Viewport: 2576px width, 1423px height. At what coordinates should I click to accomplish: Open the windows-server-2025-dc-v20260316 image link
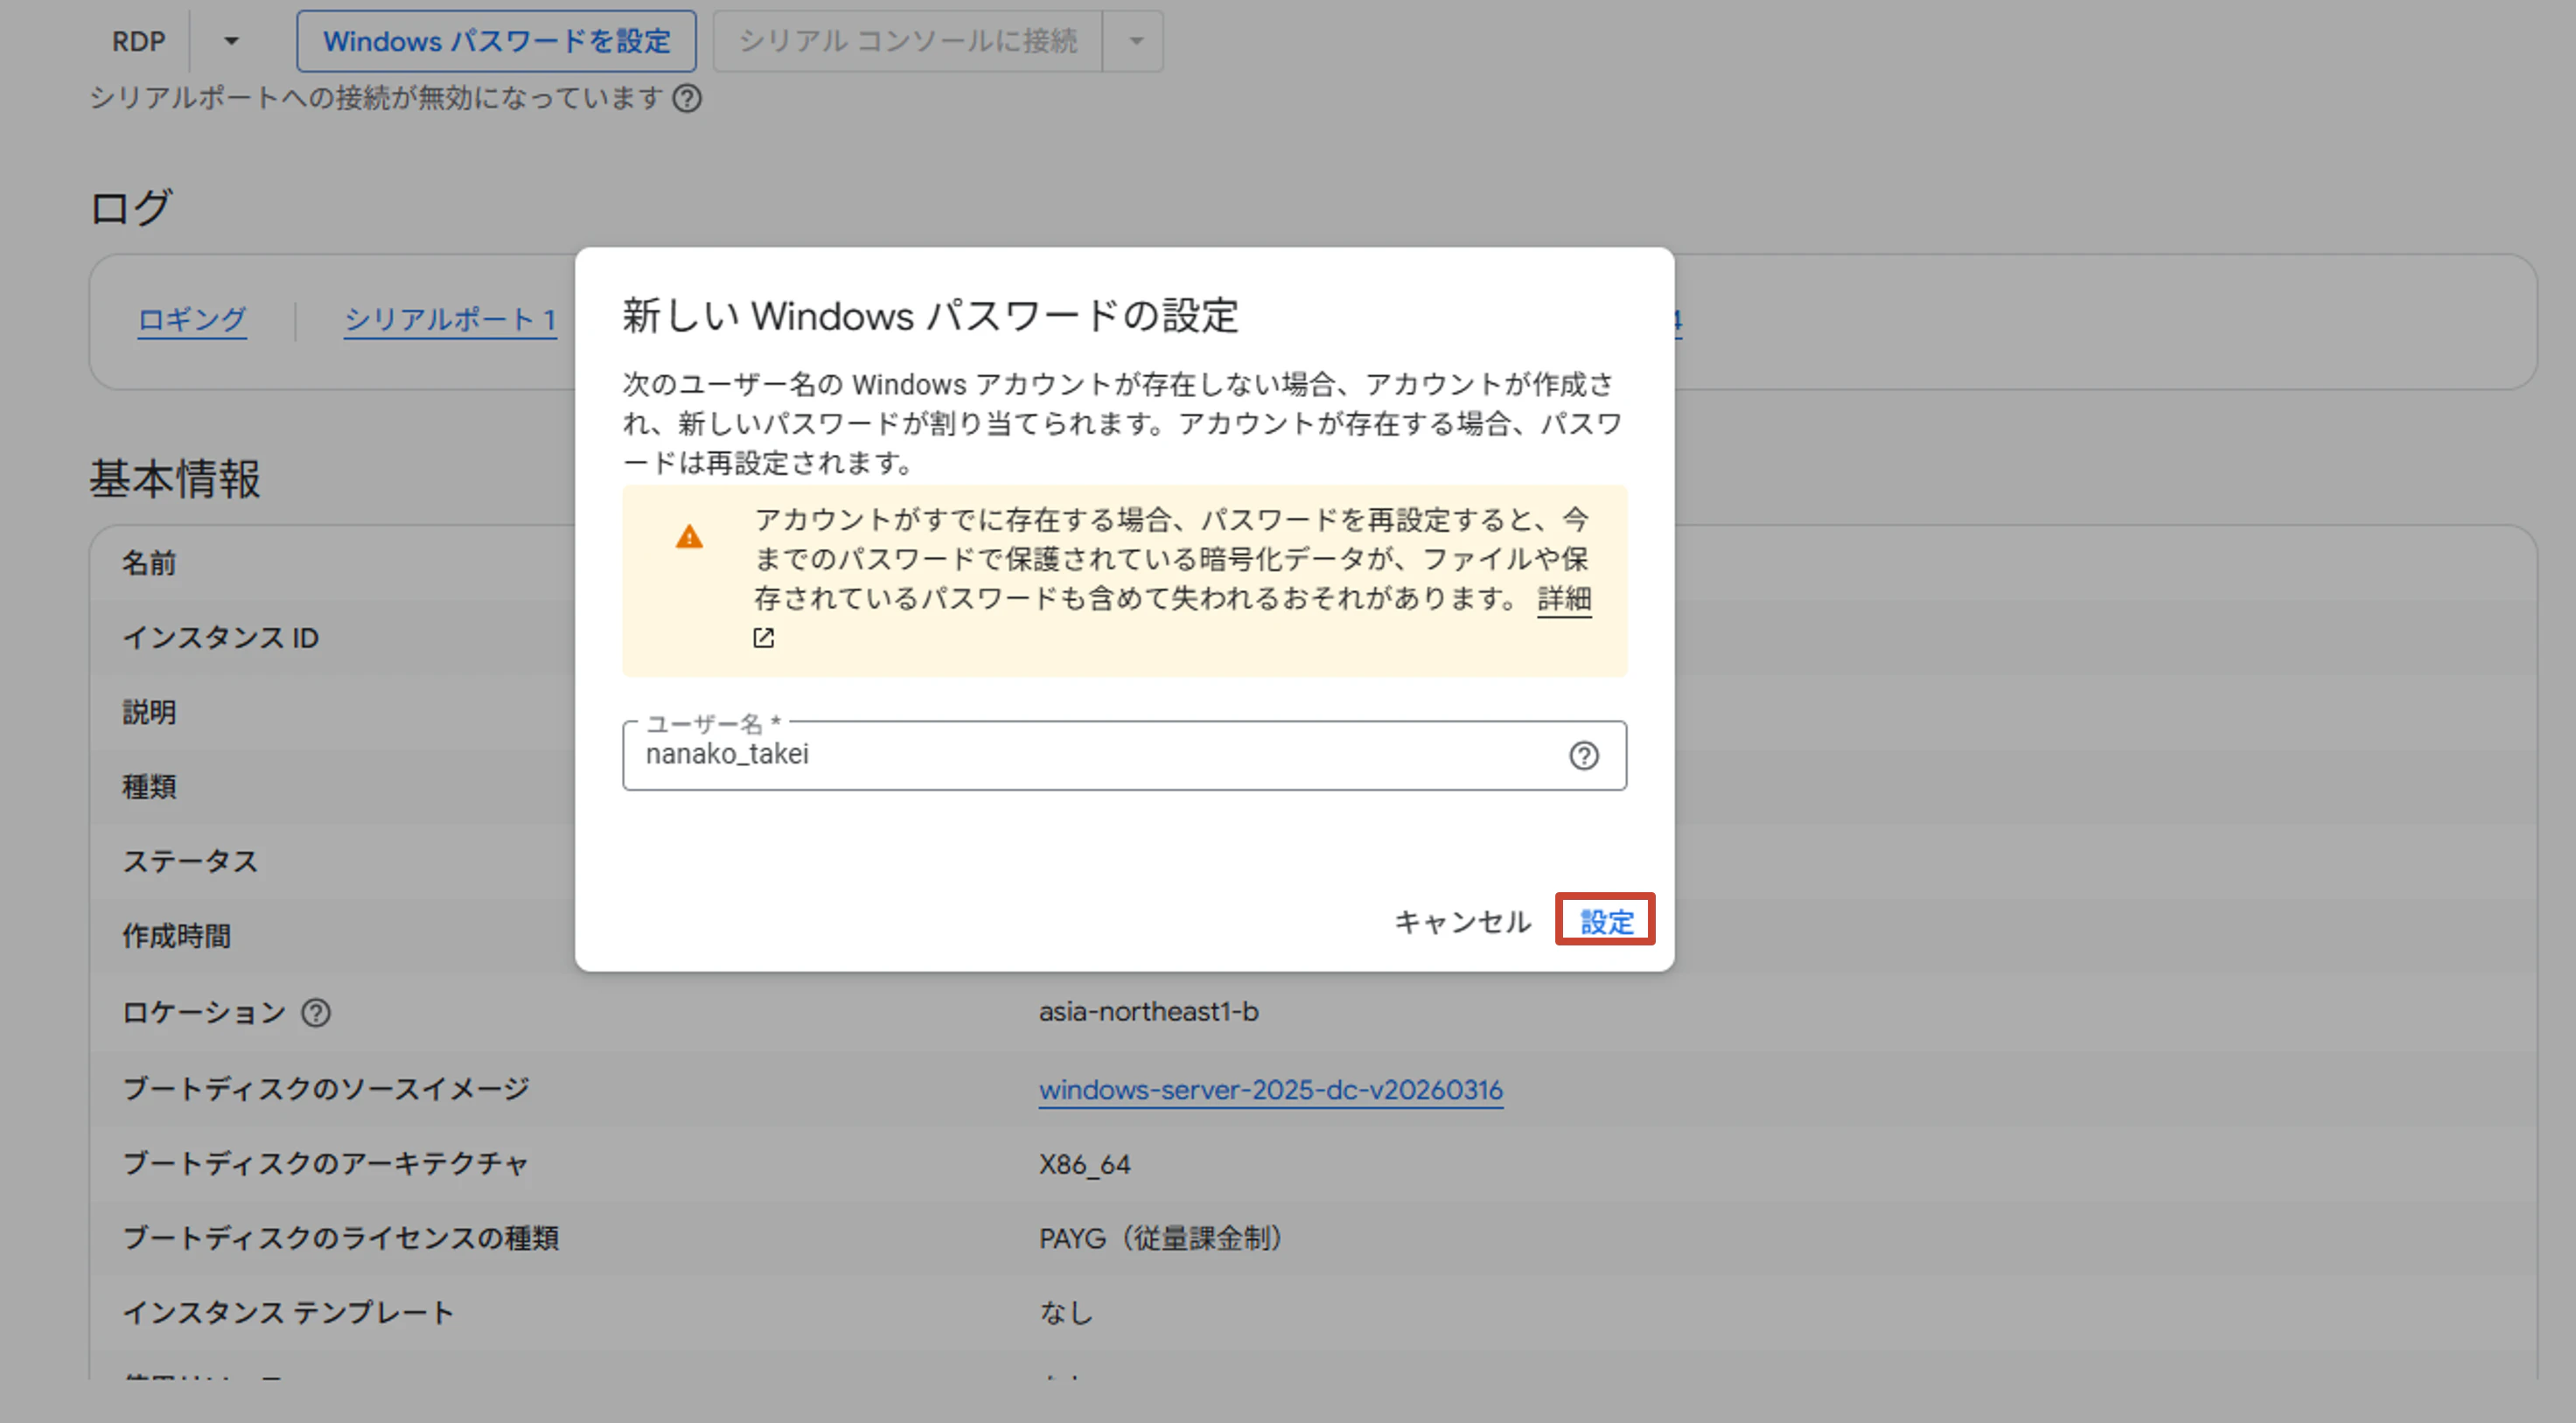coord(1271,1089)
